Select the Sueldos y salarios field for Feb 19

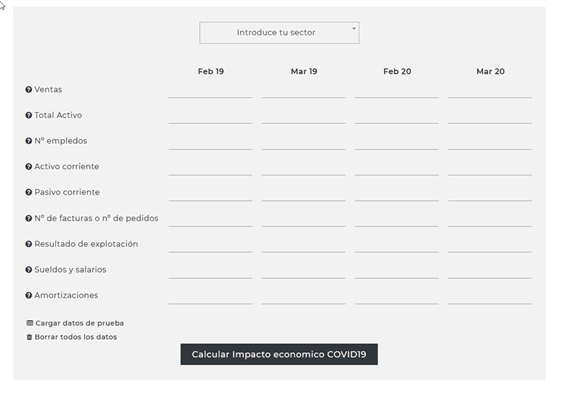[210, 271]
